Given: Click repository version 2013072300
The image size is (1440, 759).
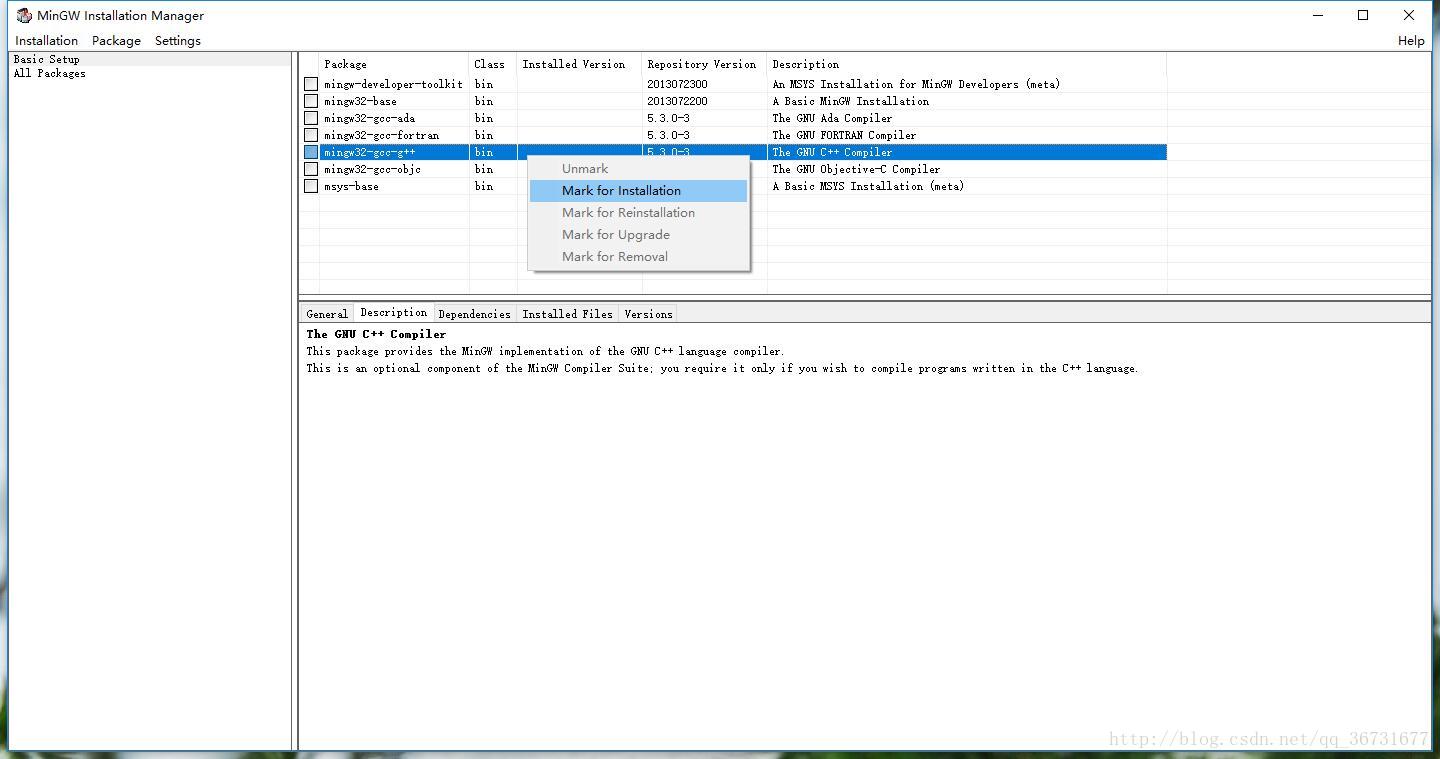Looking at the screenshot, I should click(677, 84).
